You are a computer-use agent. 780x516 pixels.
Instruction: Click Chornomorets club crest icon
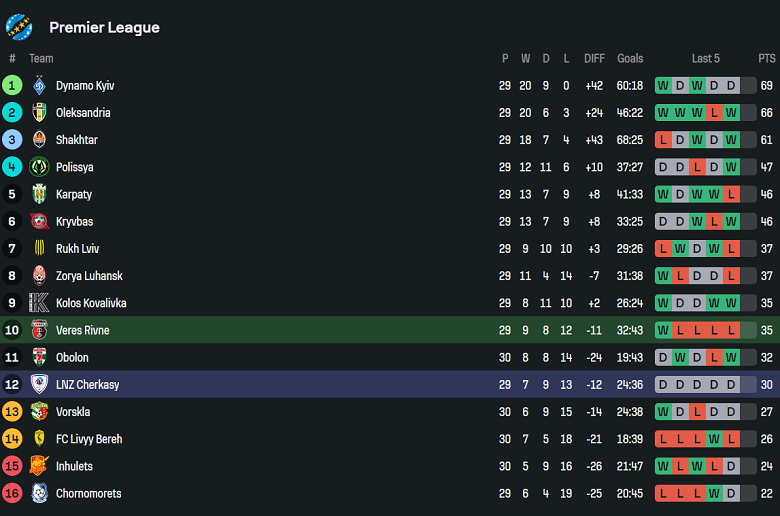(39, 493)
